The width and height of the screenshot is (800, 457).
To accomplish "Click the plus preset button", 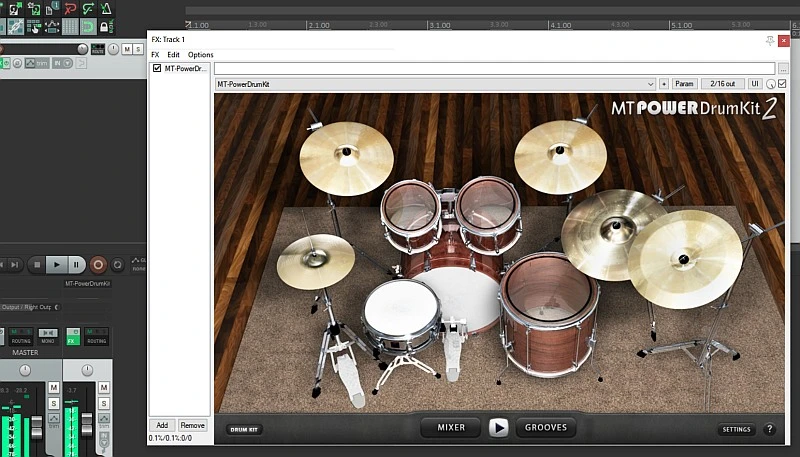I will click(664, 84).
